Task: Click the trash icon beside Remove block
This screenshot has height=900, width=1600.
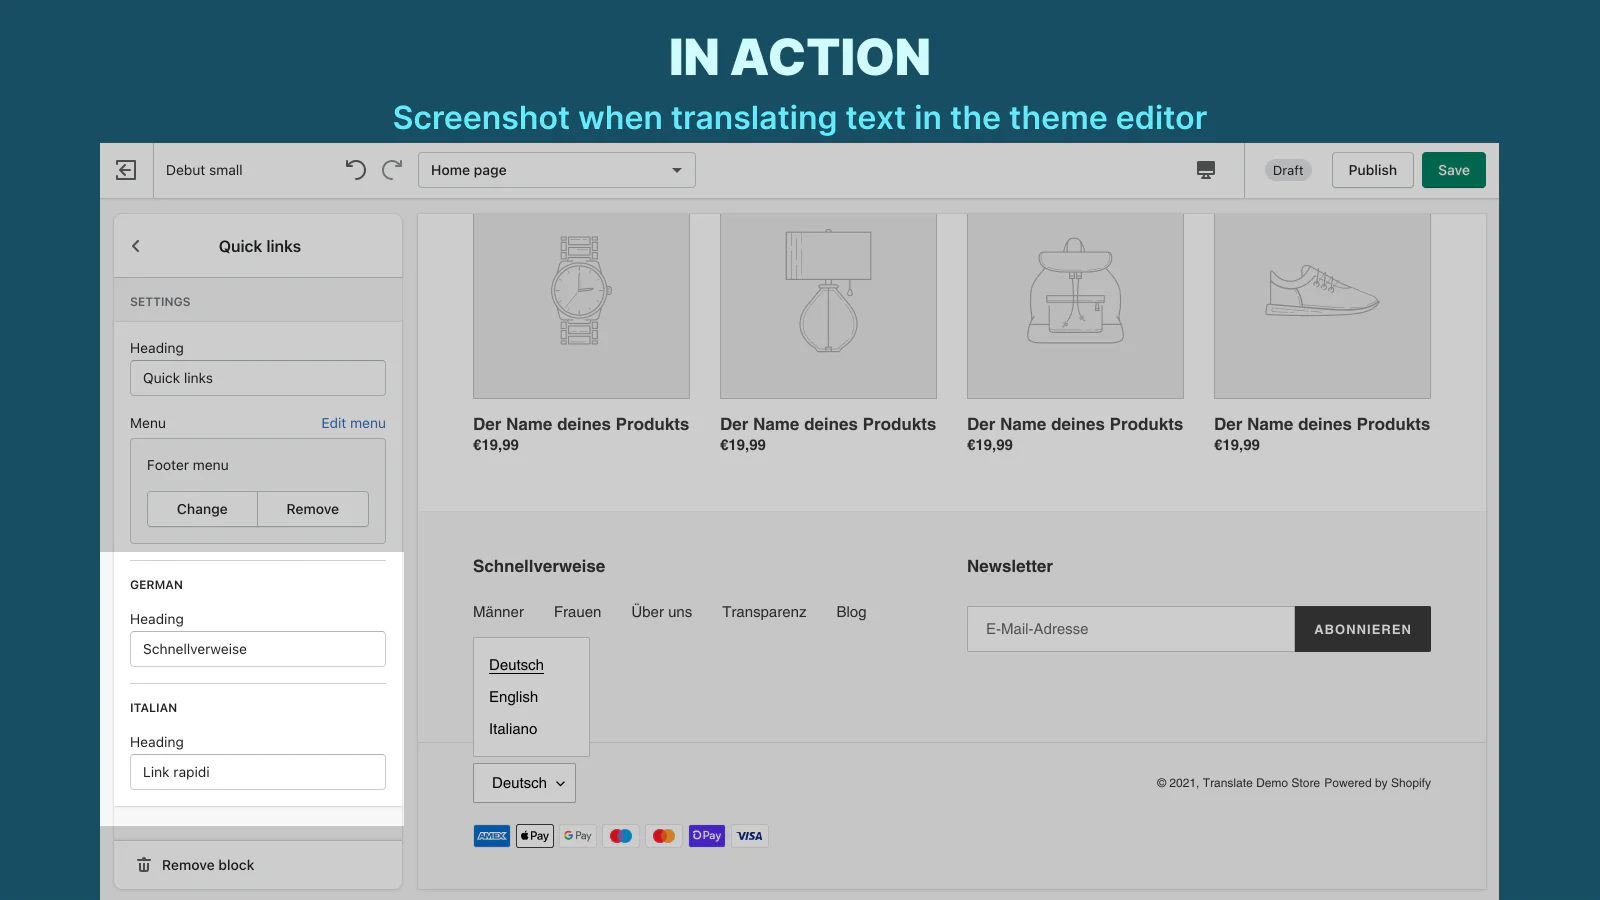Action: tap(144, 865)
